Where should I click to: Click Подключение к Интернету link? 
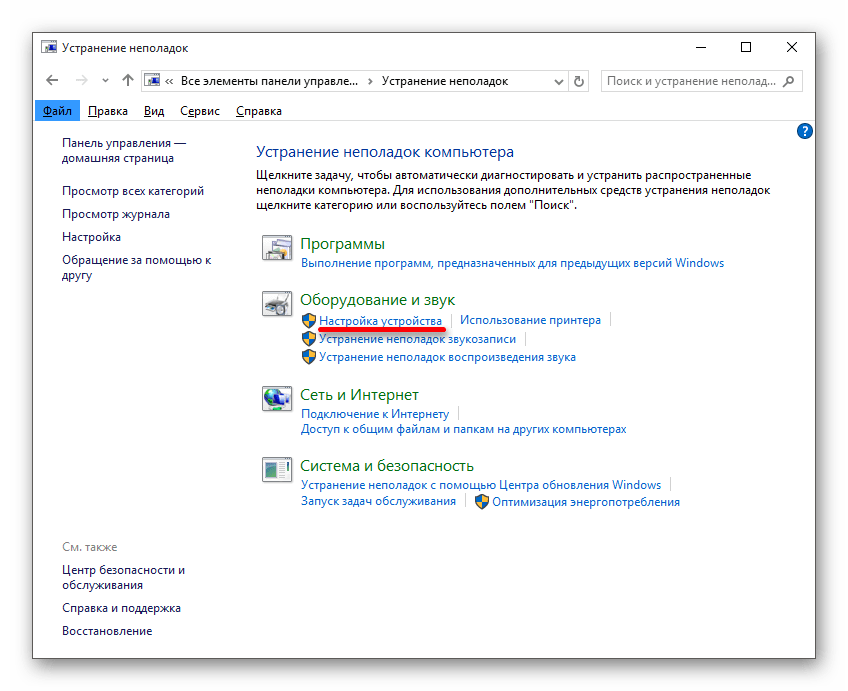375,414
